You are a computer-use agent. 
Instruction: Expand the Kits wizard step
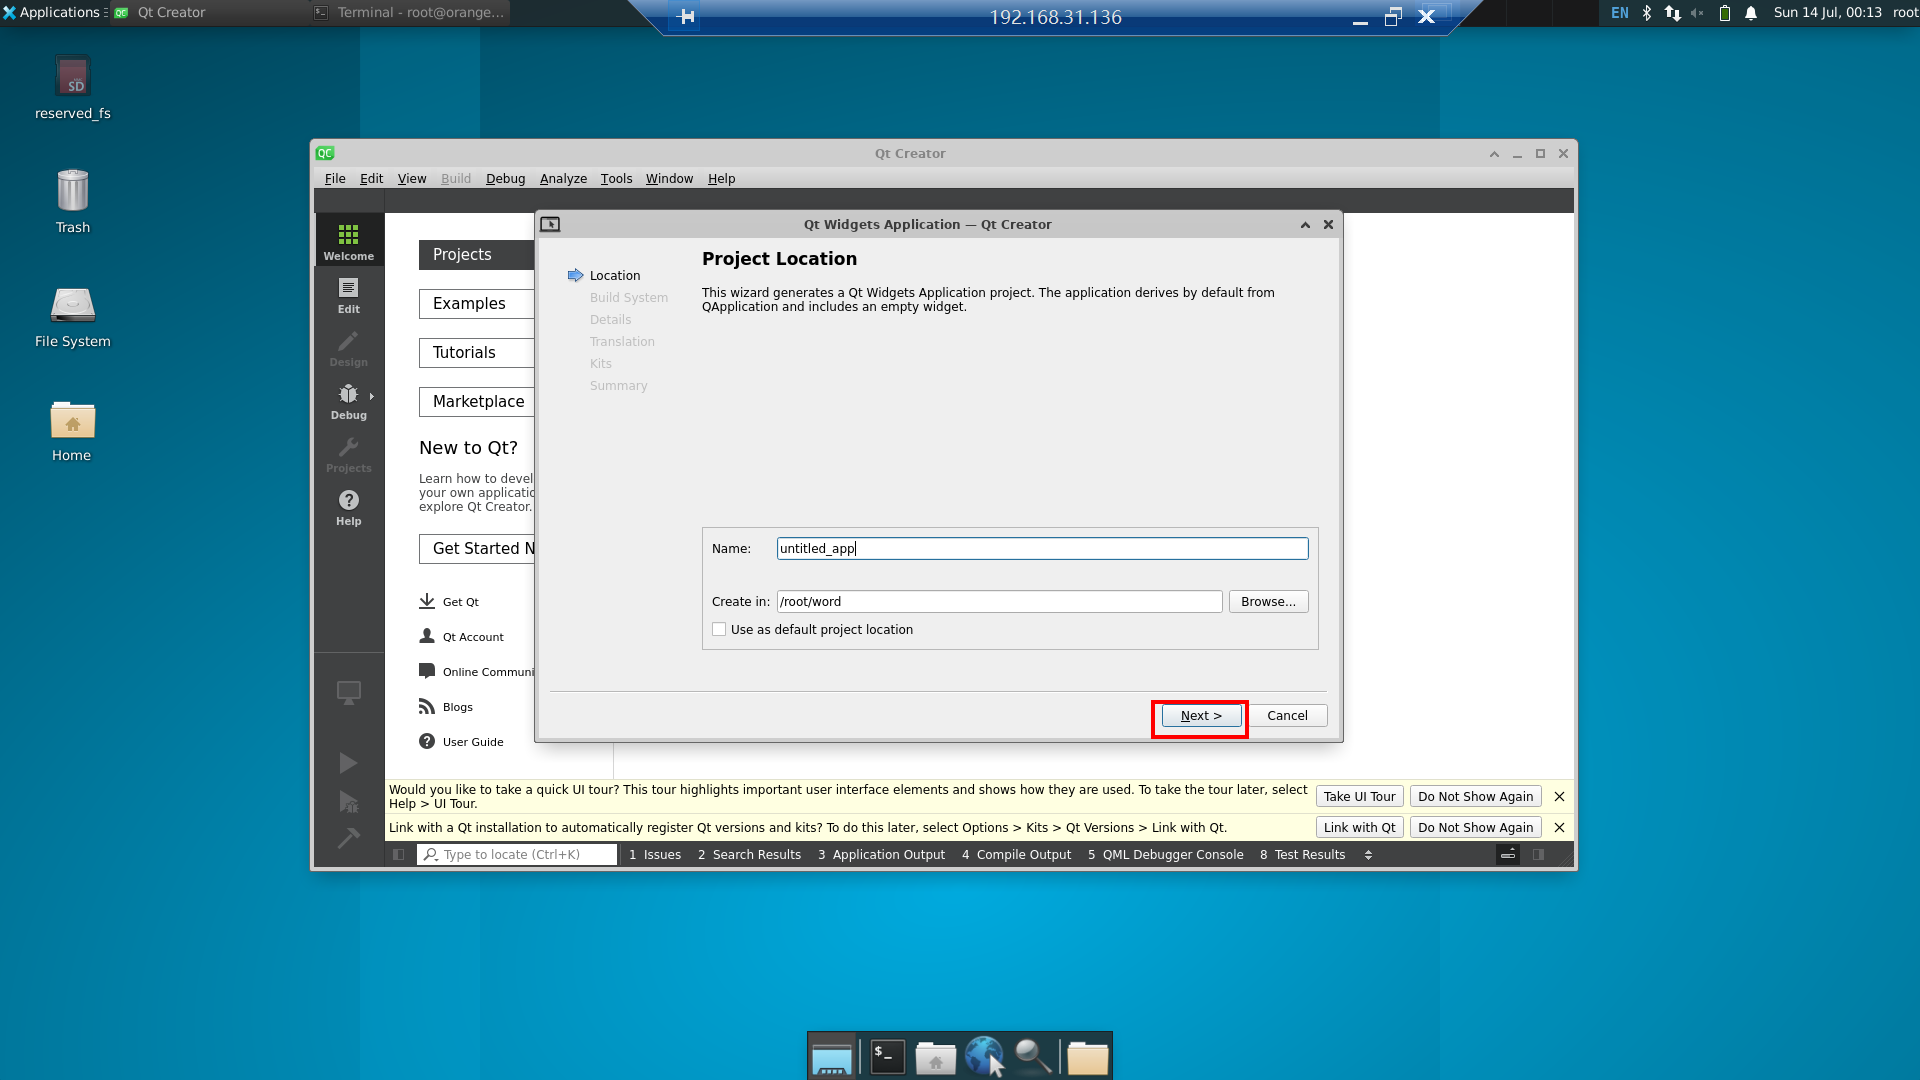tap(601, 363)
